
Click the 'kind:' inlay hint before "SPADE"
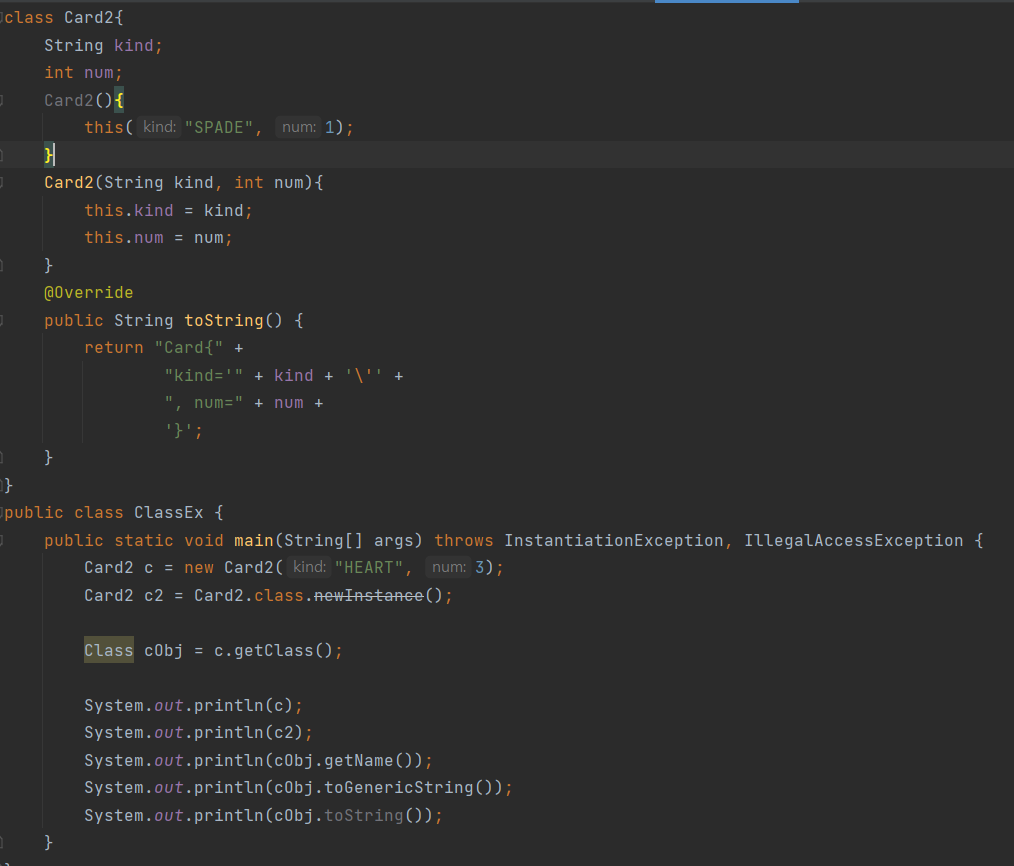click(159, 127)
